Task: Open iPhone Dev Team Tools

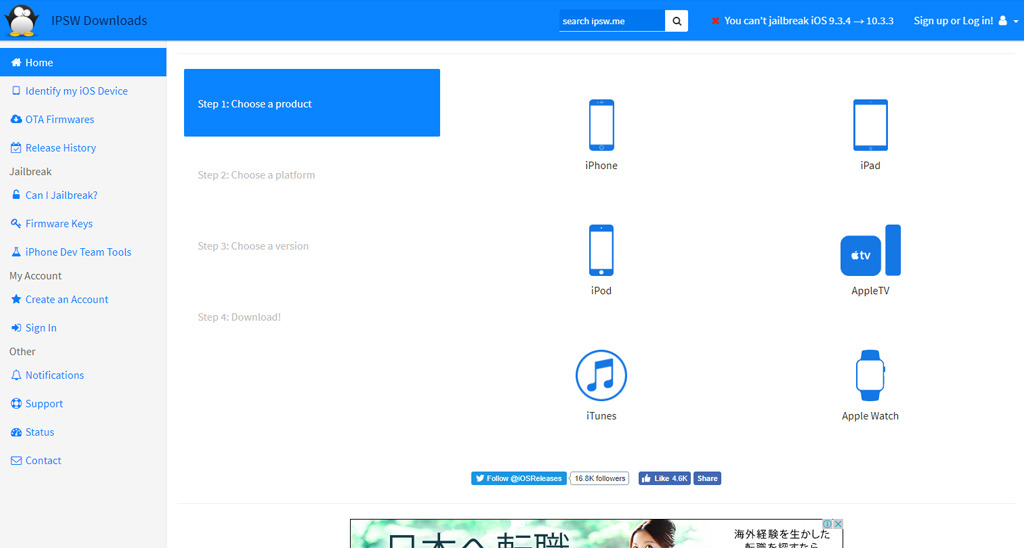Action: point(78,251)
